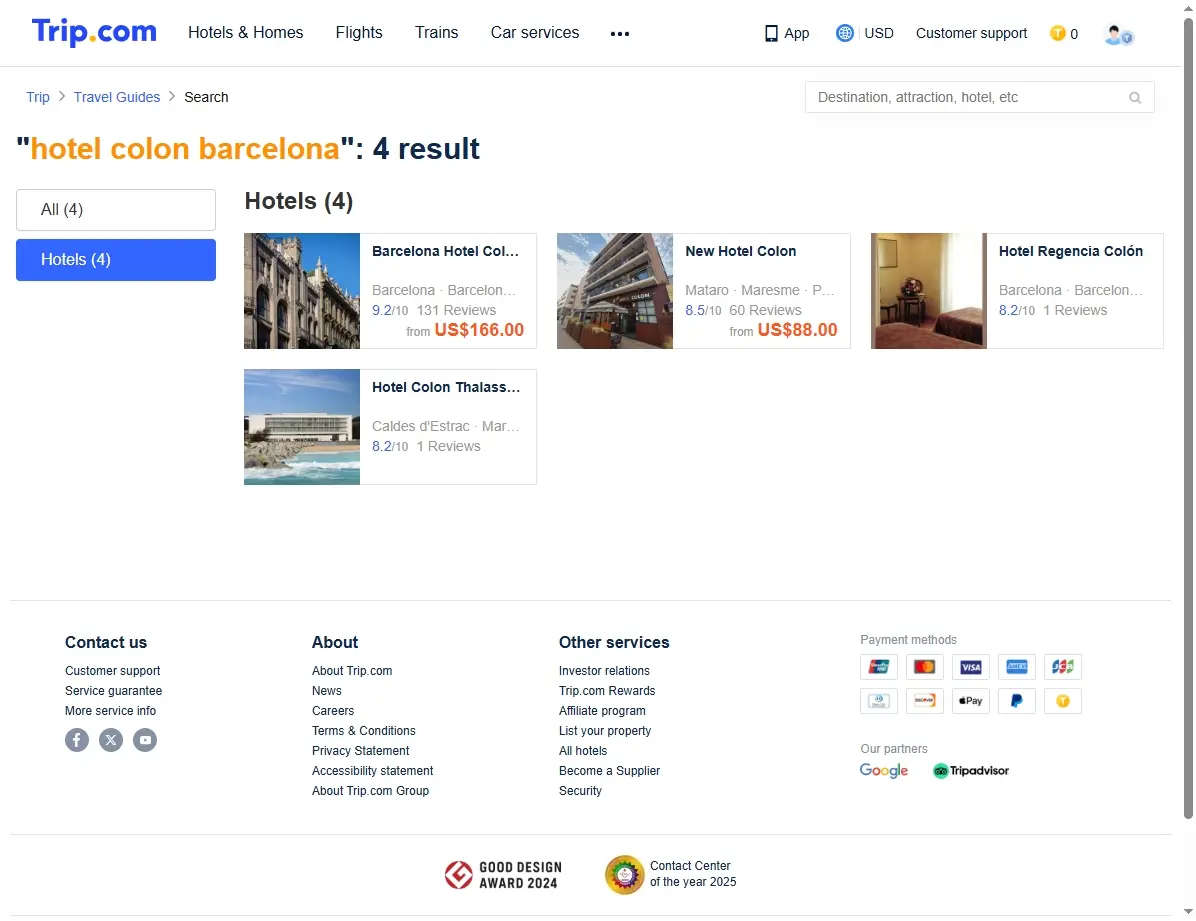
Task: Open the Flights menu item
Action: [358, 33]
